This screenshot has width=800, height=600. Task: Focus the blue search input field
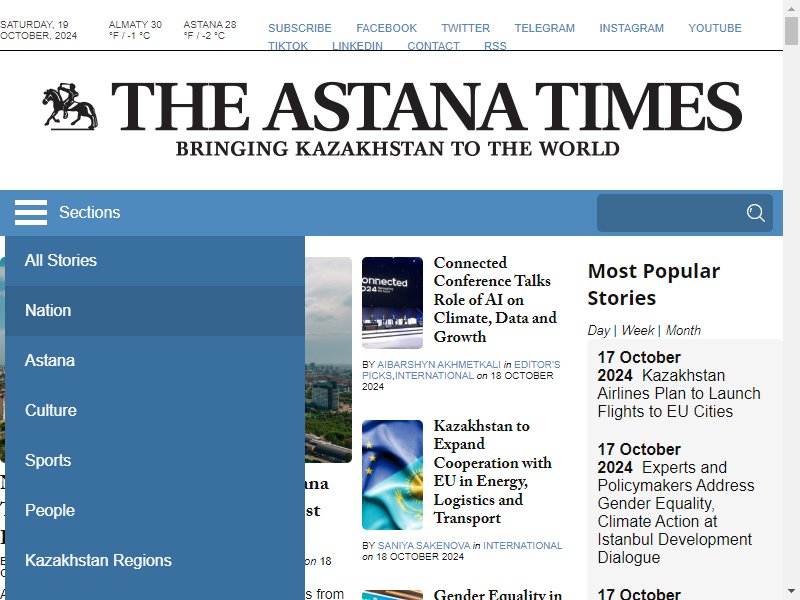[x=685, y=213]
